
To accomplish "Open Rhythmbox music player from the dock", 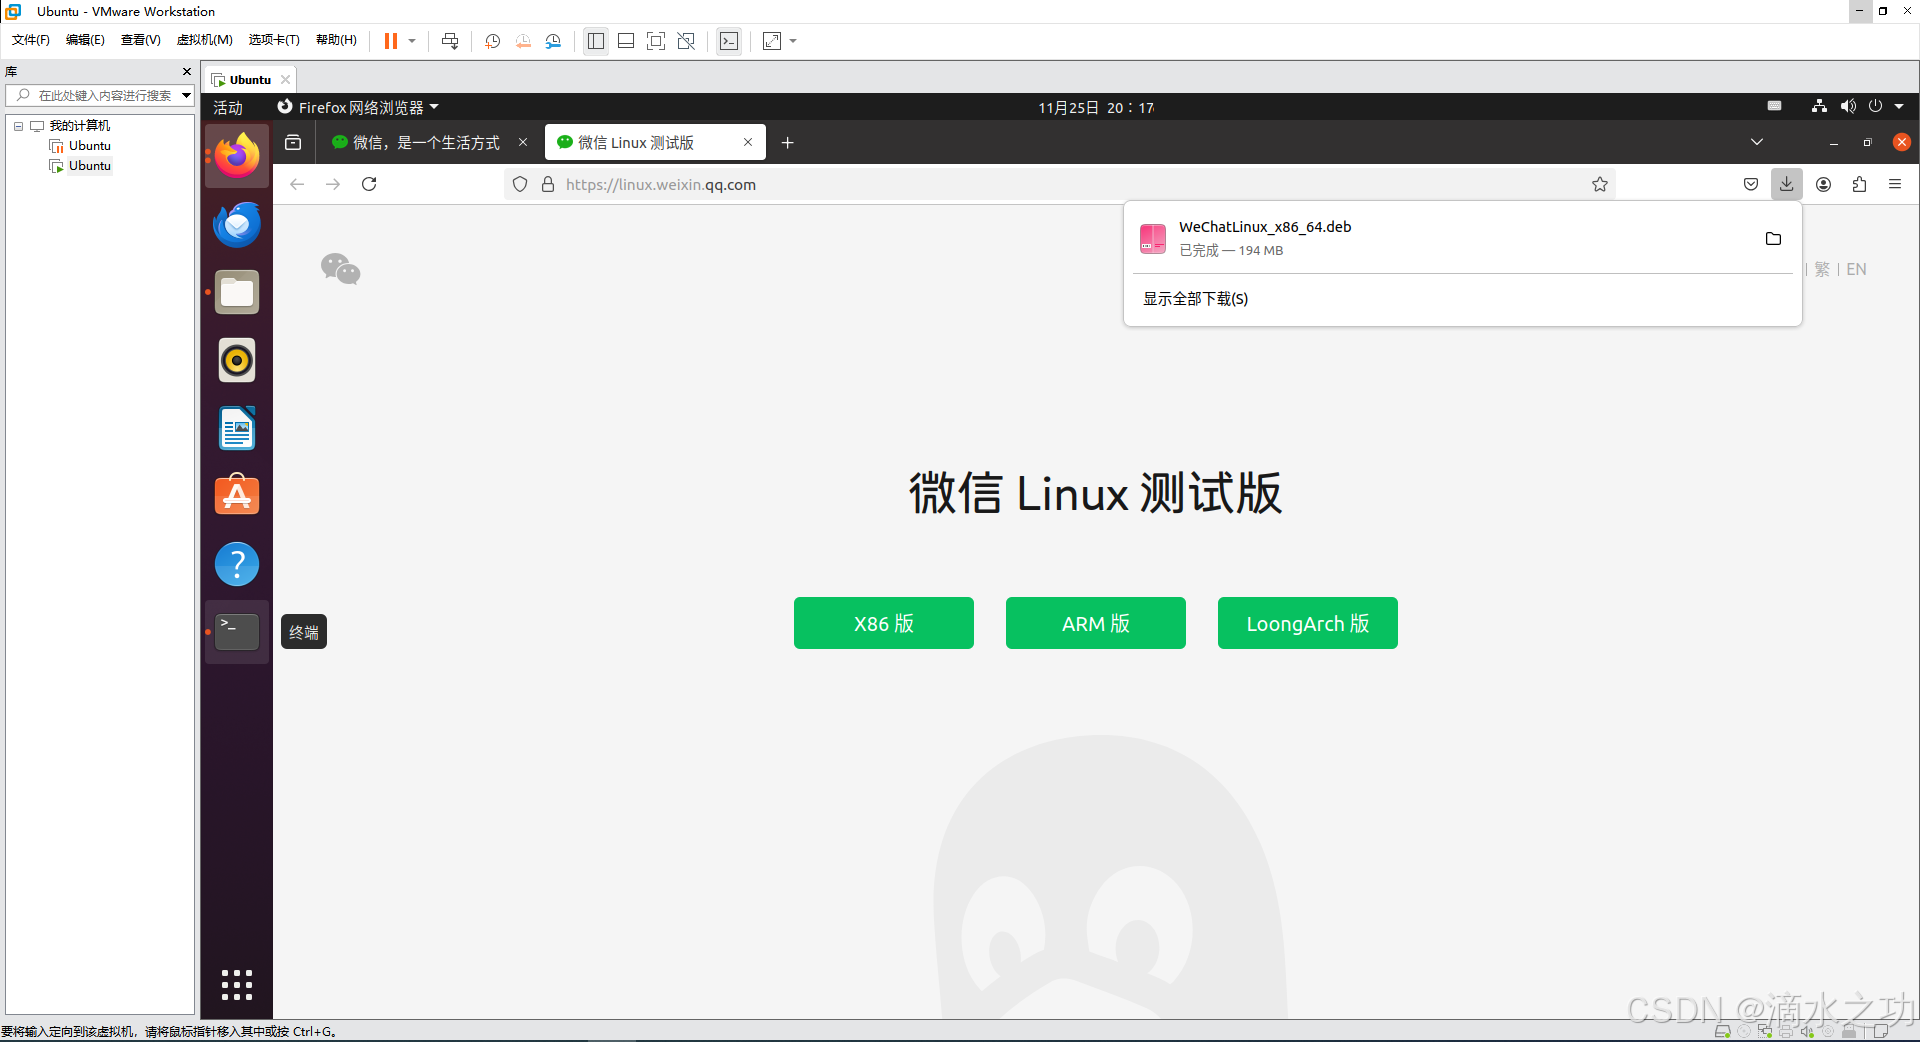I will click(237, 360).
